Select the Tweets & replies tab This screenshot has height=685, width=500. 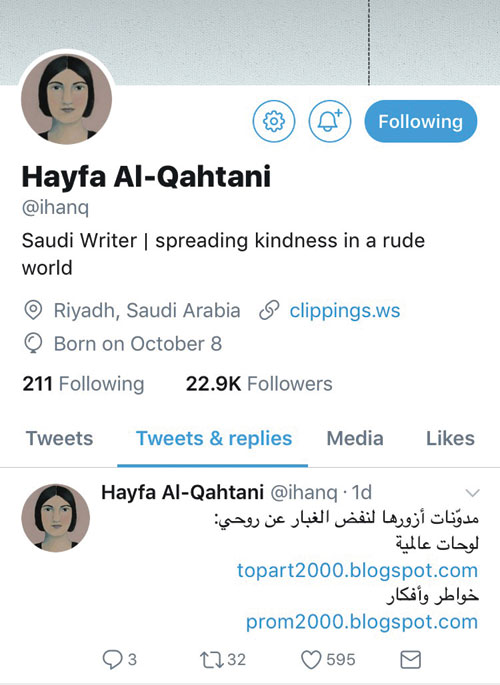coord(214,438)
